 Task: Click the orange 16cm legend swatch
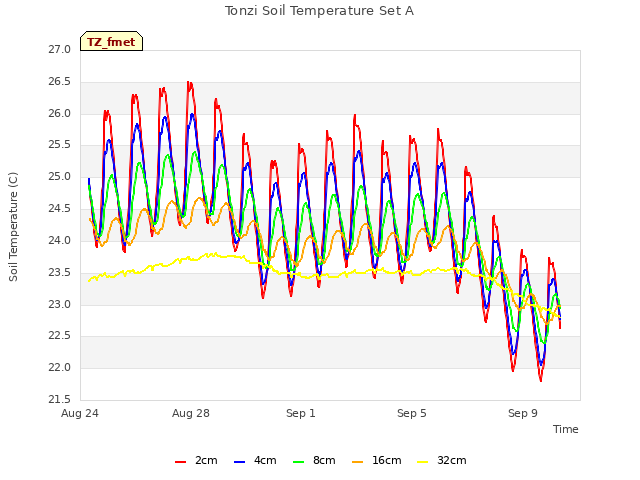tap(358, 462)
